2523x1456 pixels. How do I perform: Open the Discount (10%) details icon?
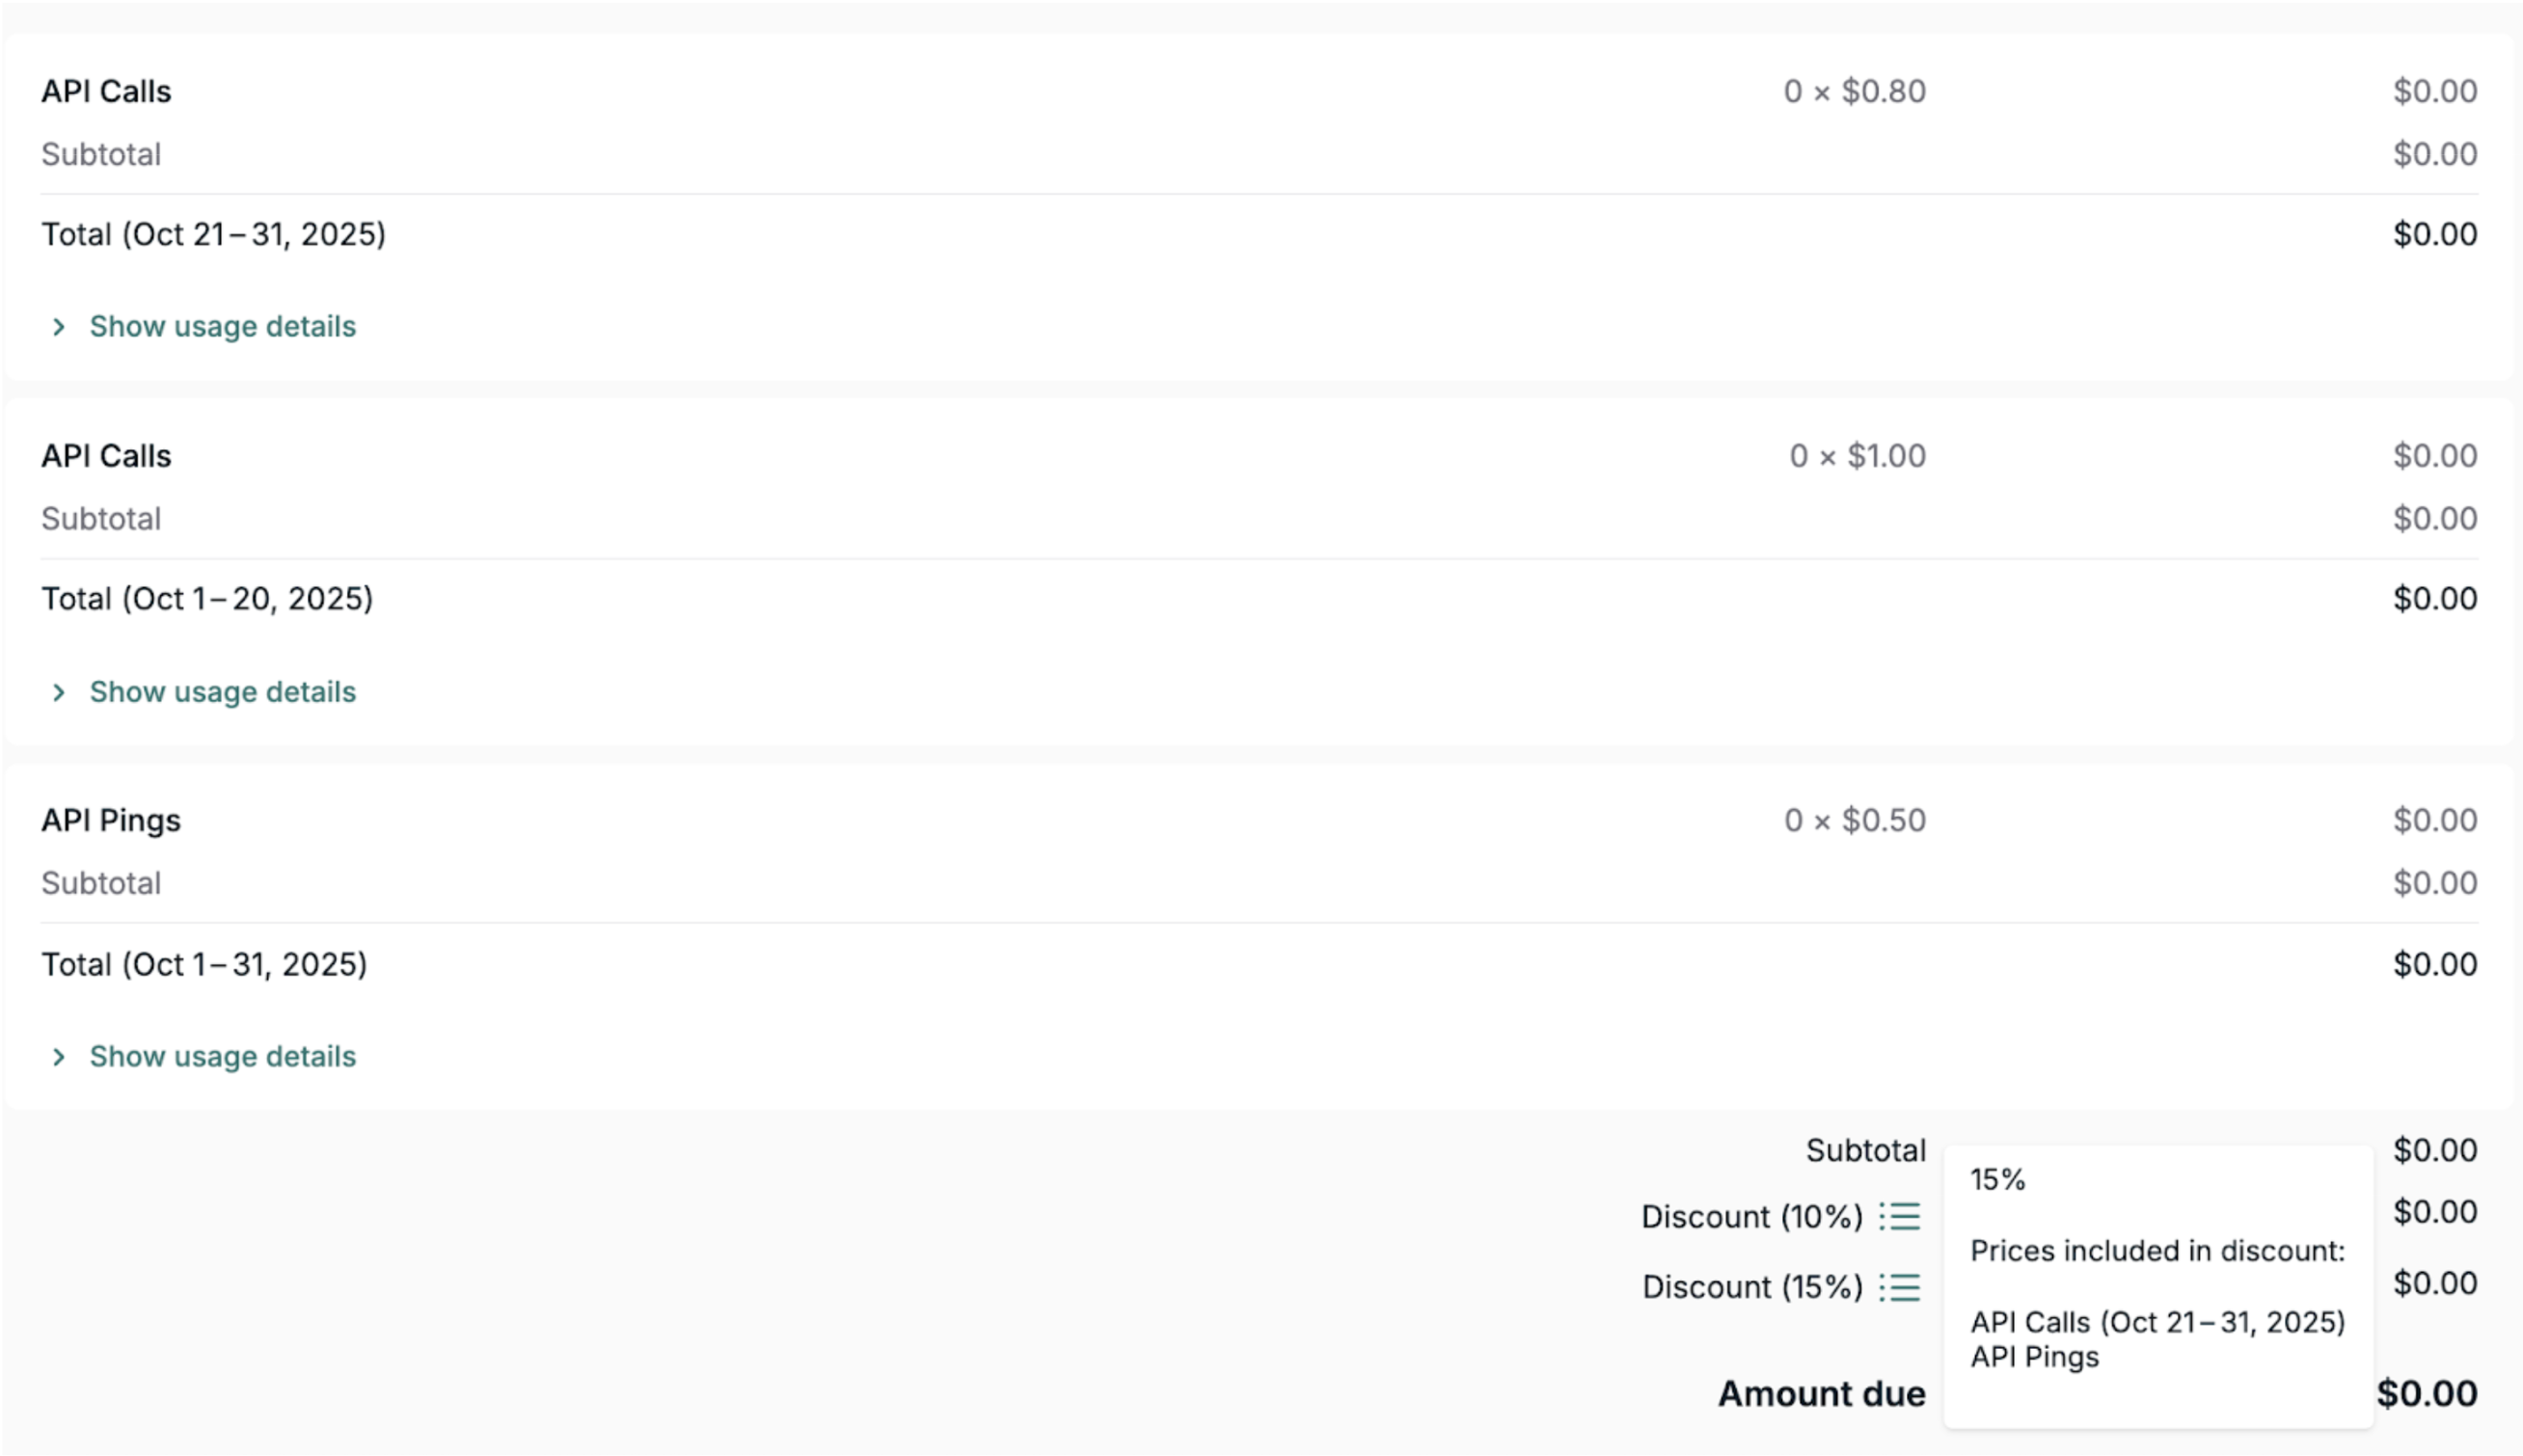coord(1901,1216)
